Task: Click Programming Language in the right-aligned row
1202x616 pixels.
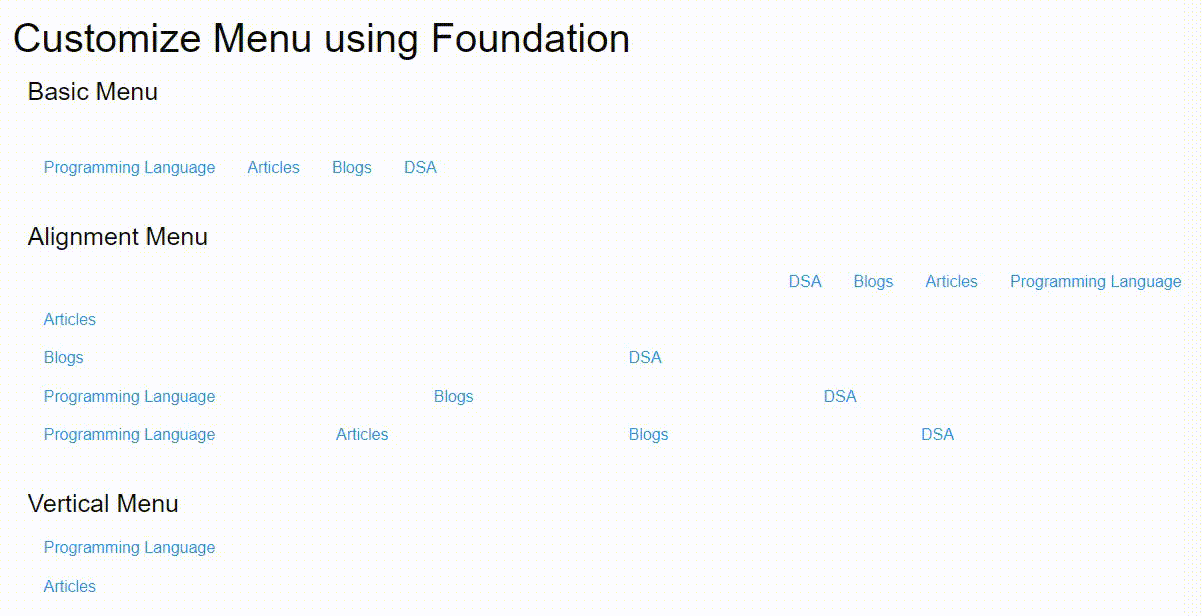Action: click(1095, 282)
